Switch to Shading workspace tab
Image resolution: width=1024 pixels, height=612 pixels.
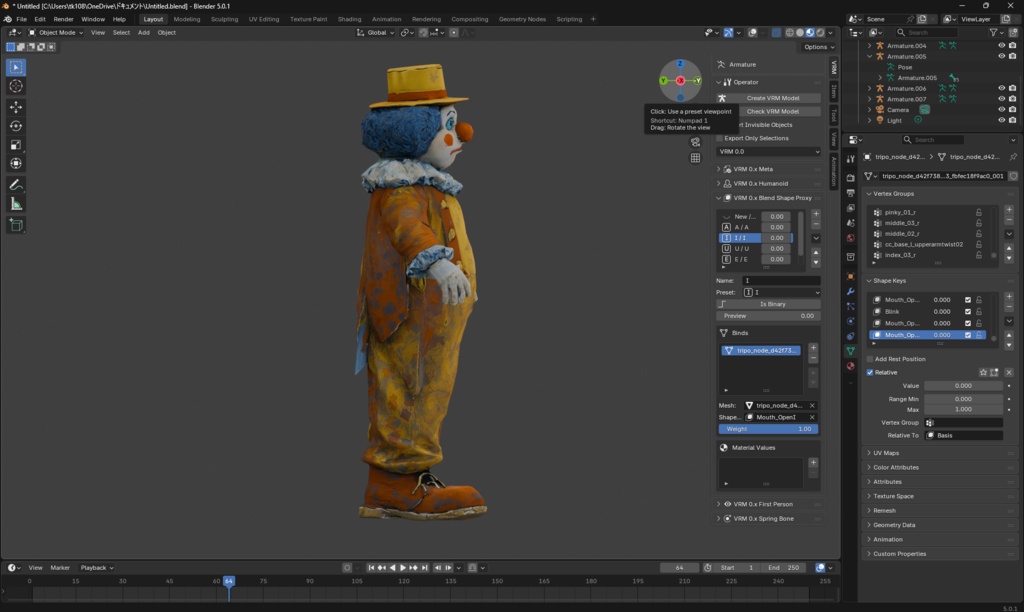point(349,19)
